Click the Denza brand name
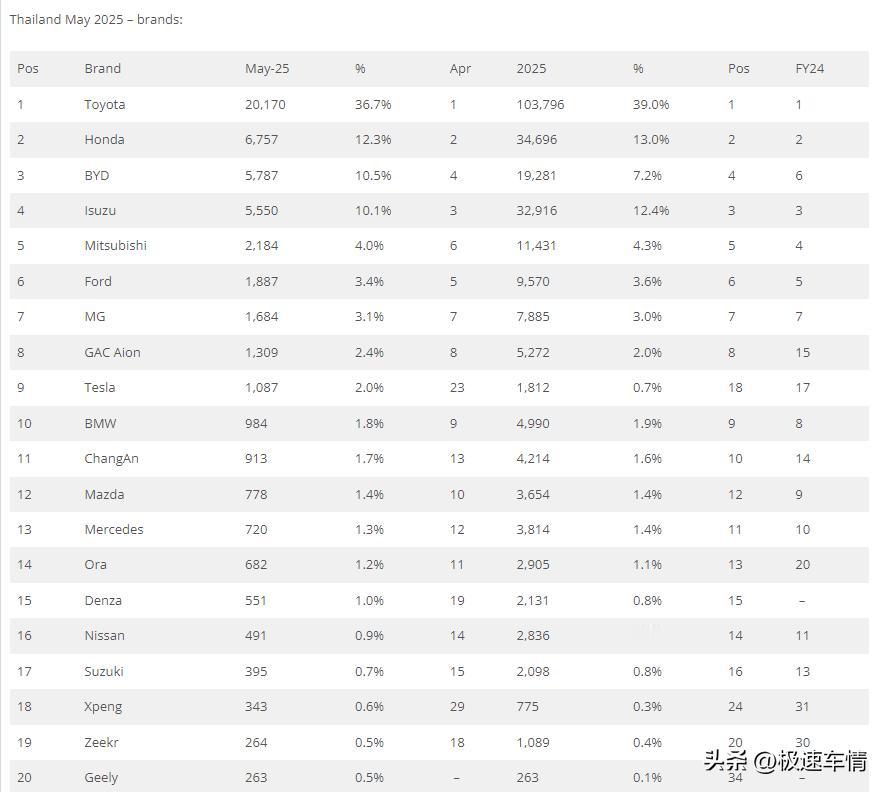Image resolution: width=887 pixels, height=792 pixels. 103,600
